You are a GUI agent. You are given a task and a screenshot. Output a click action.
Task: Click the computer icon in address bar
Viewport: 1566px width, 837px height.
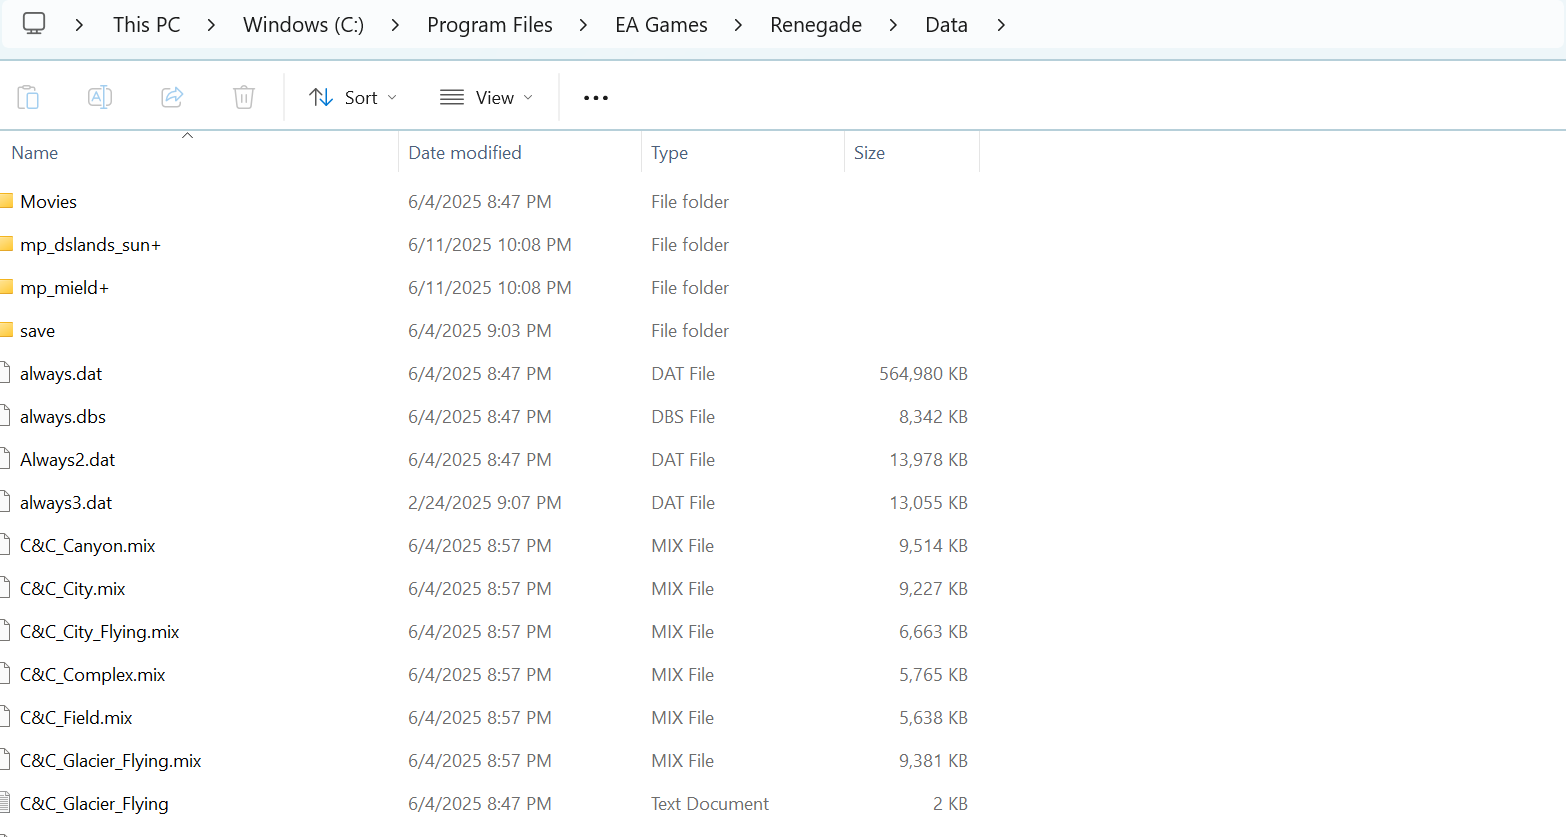[x=34, y=24]
